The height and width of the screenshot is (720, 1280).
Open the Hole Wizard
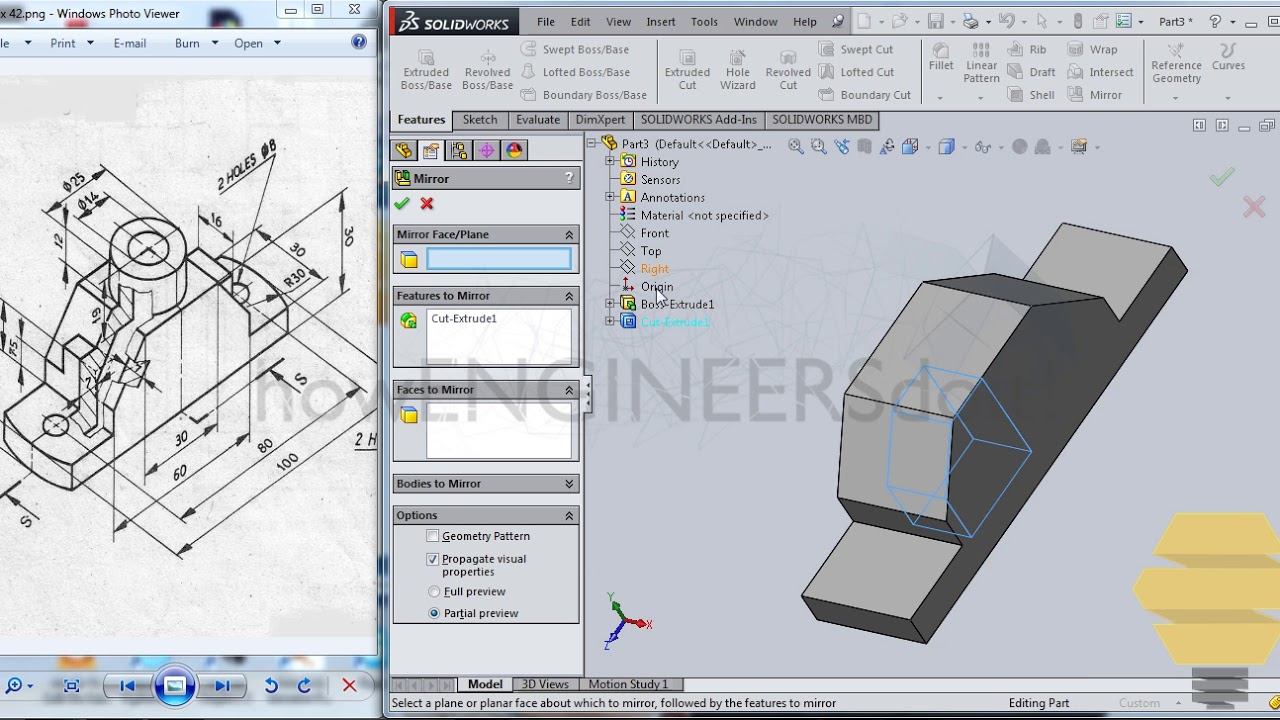coord(738,70)
